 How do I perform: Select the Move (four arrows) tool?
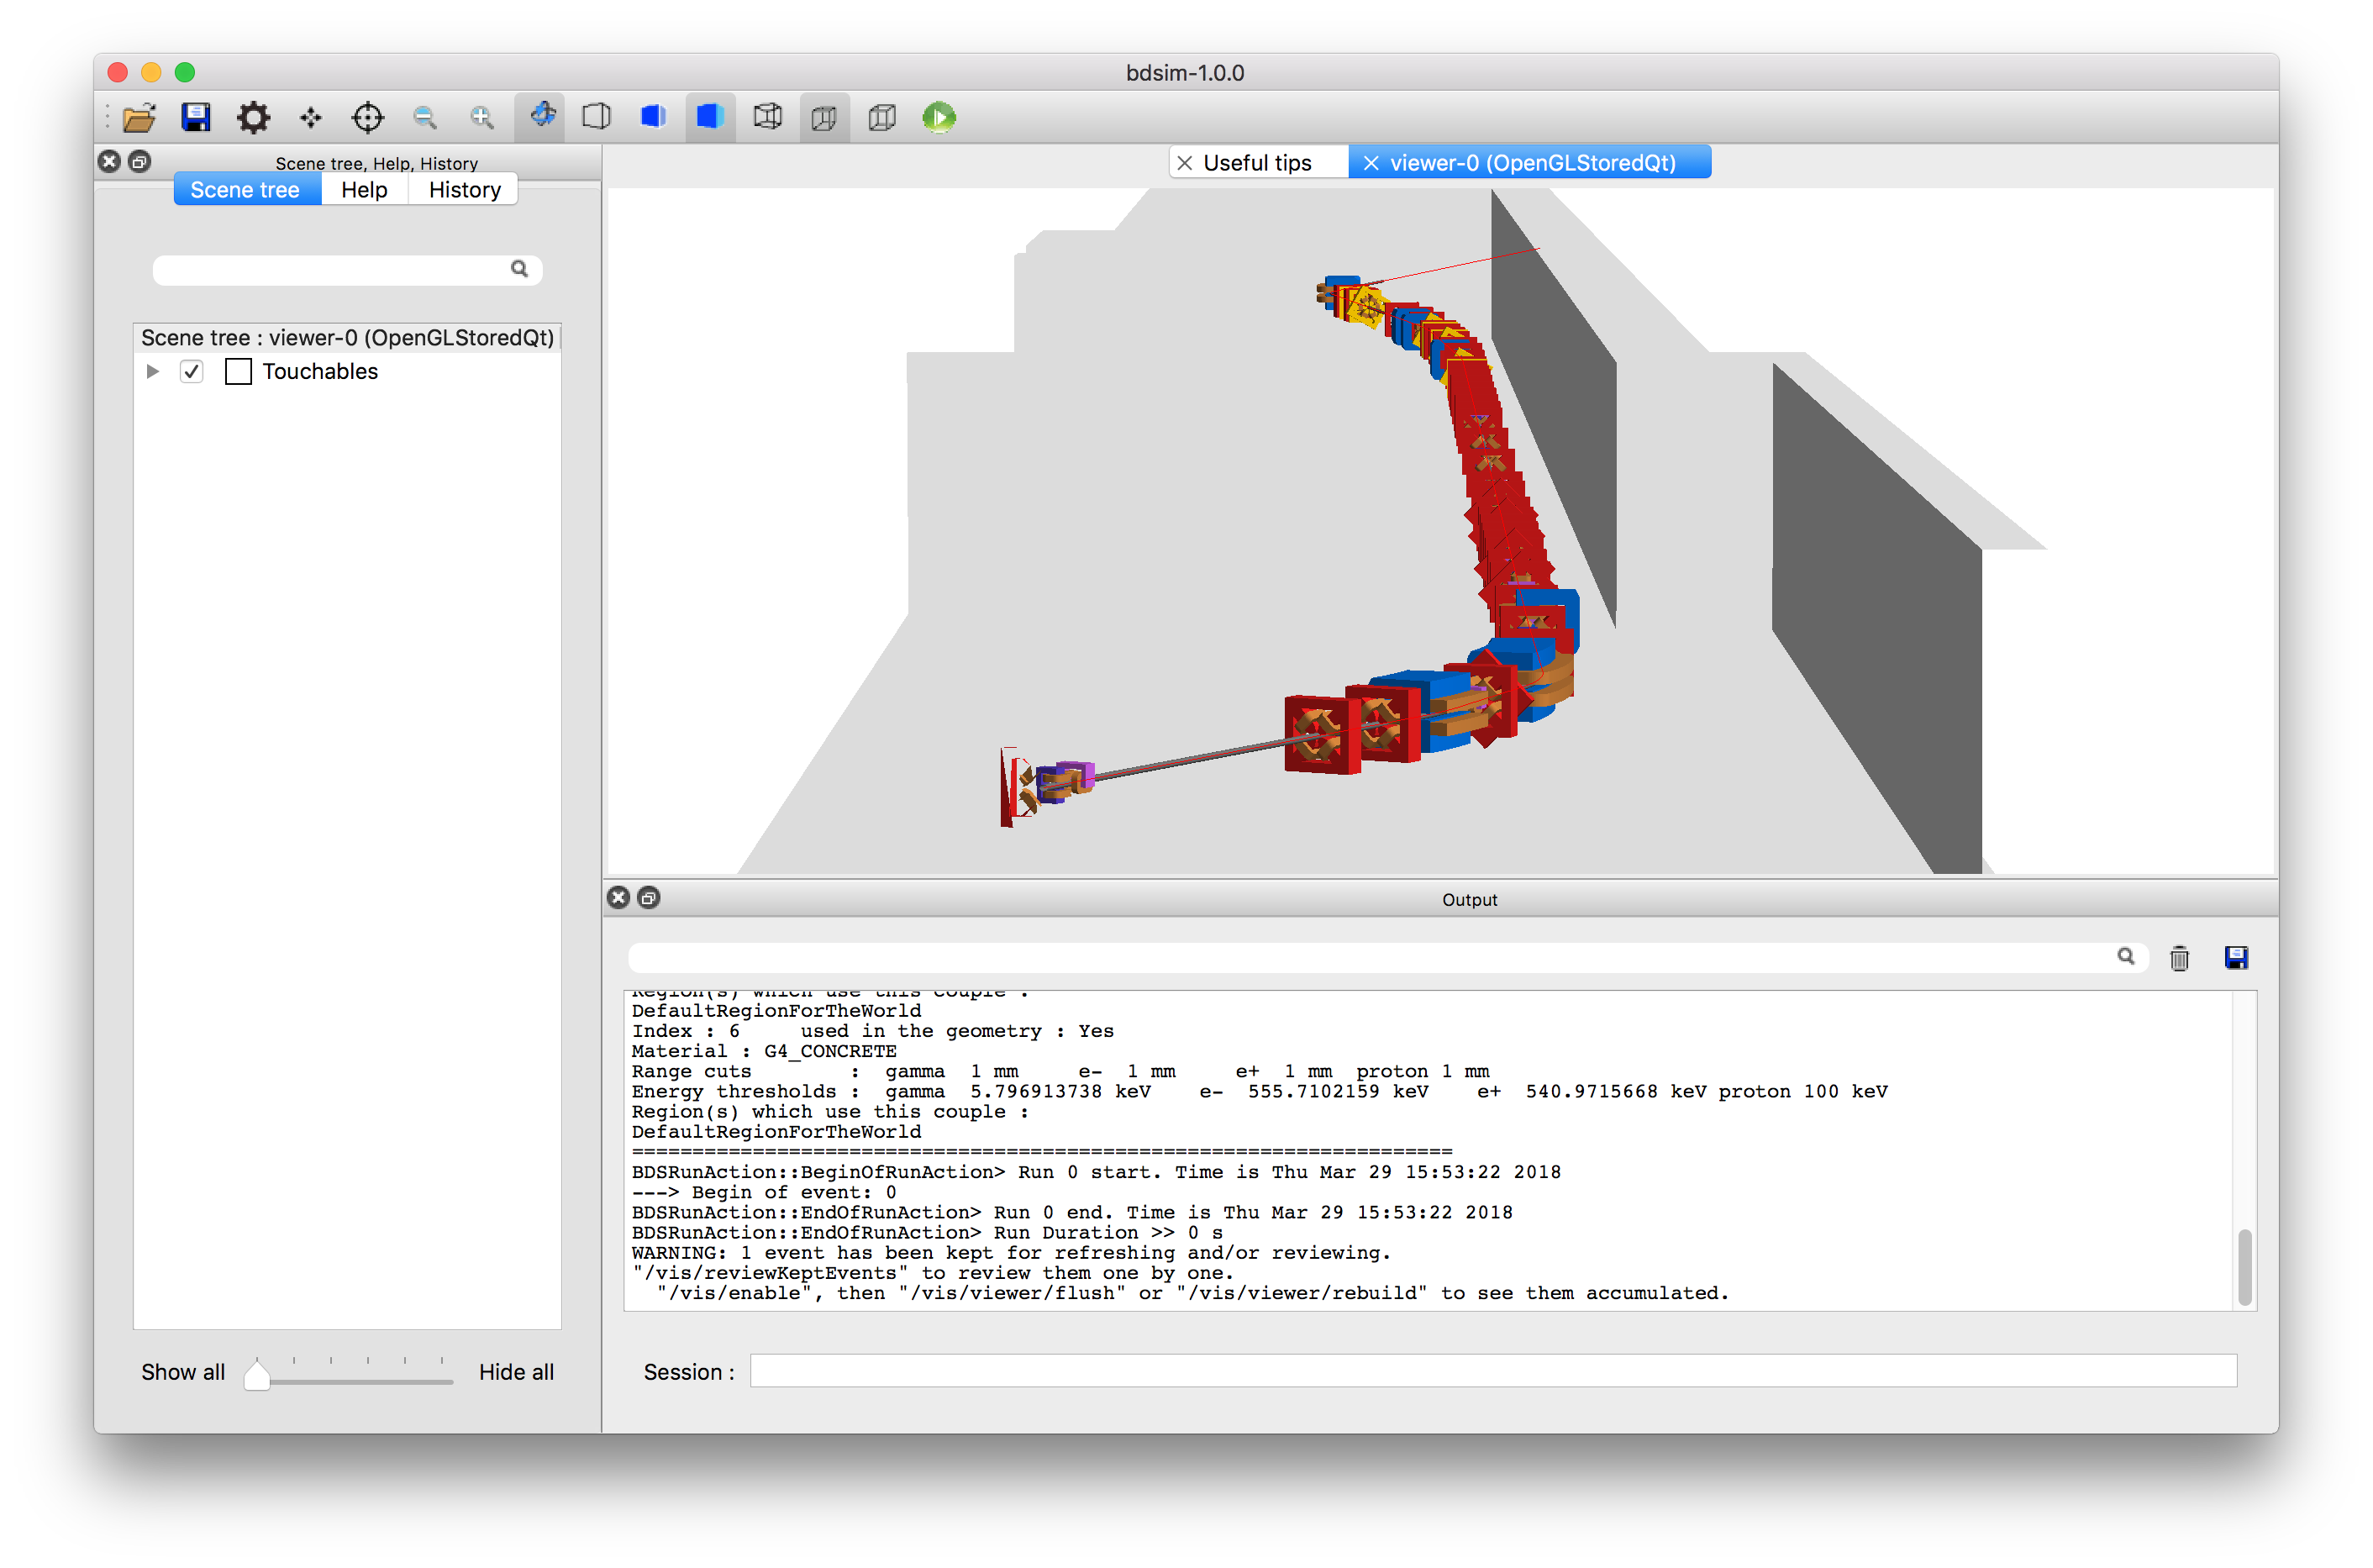(310, 118)
